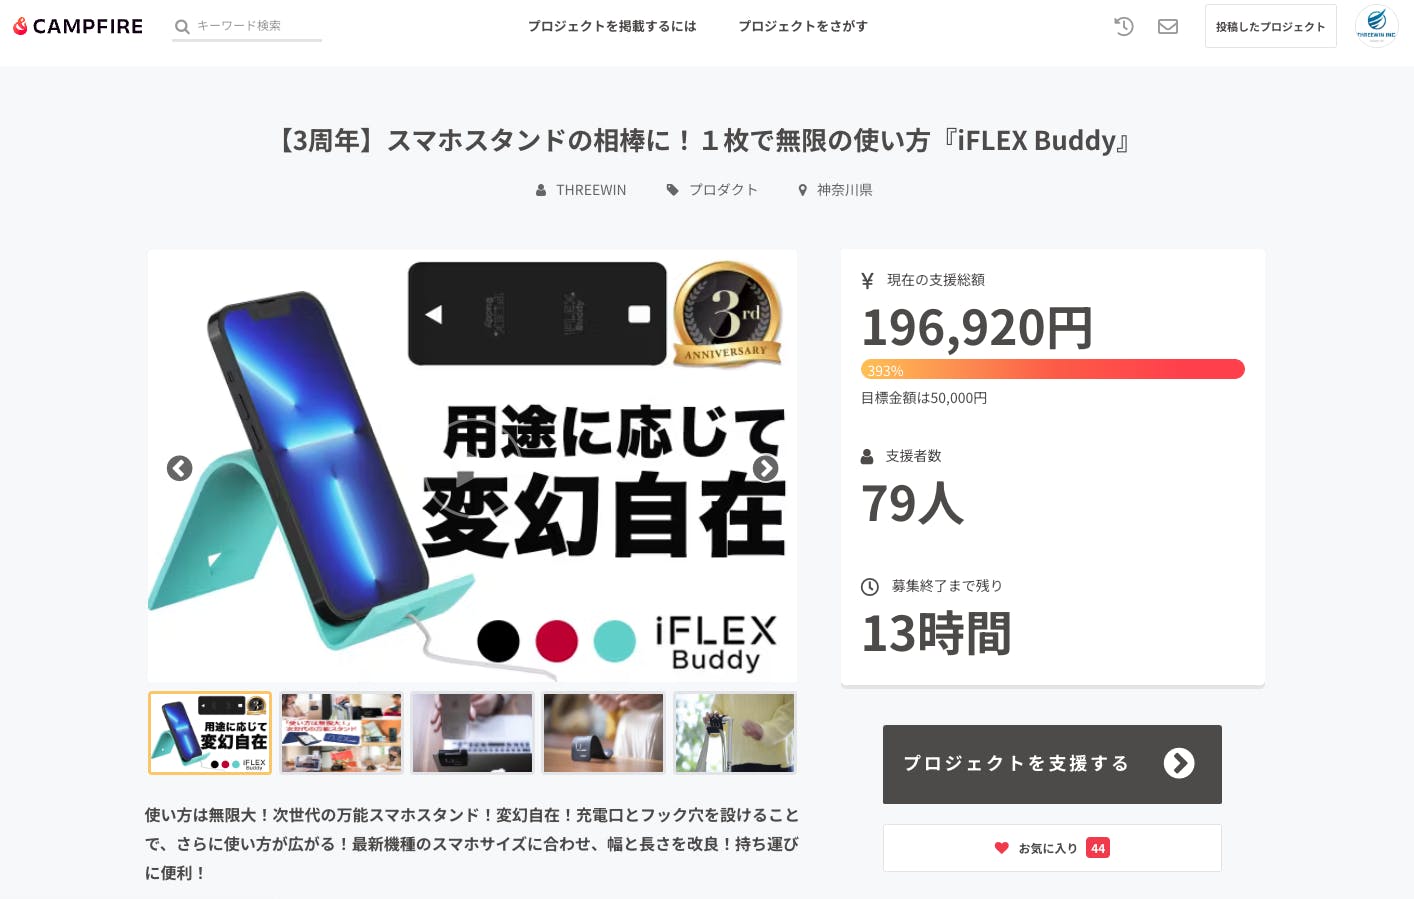This screenshot has height=899, width=1414.
Task: Open the messages envelope icon
Action: 1168,27
